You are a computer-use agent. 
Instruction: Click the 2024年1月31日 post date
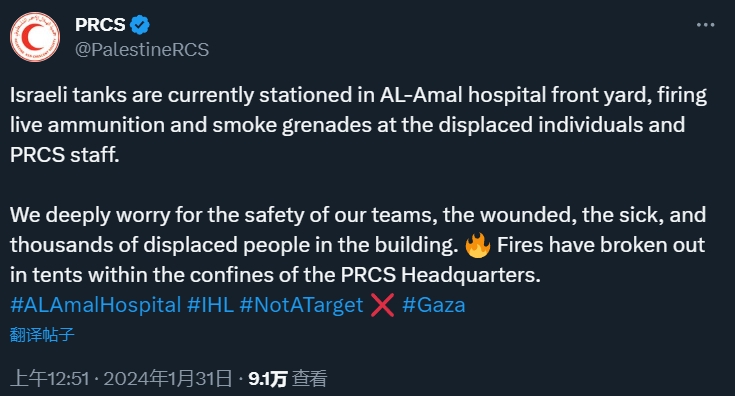168,379
